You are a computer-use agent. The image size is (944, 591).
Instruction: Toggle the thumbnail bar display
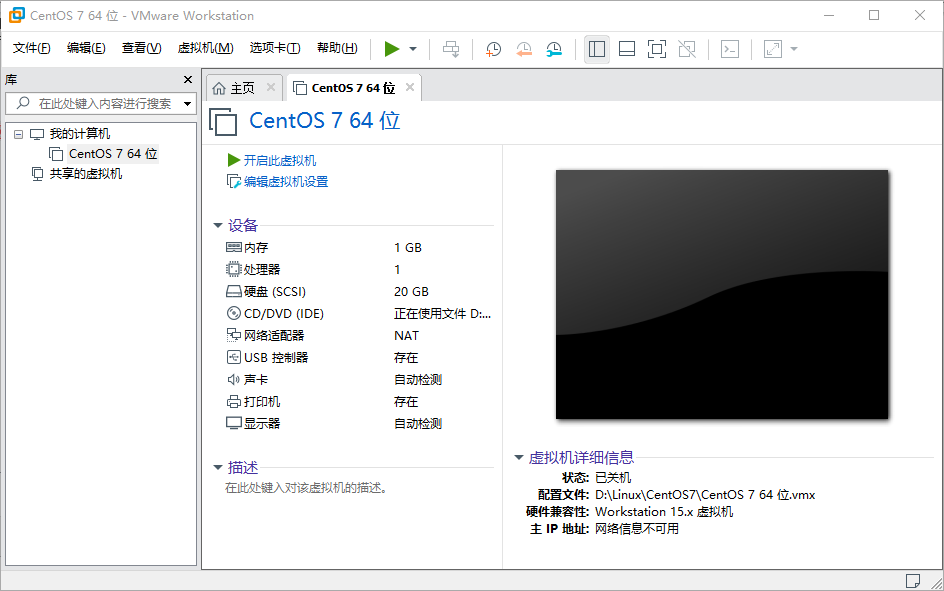tap(626, 48)
